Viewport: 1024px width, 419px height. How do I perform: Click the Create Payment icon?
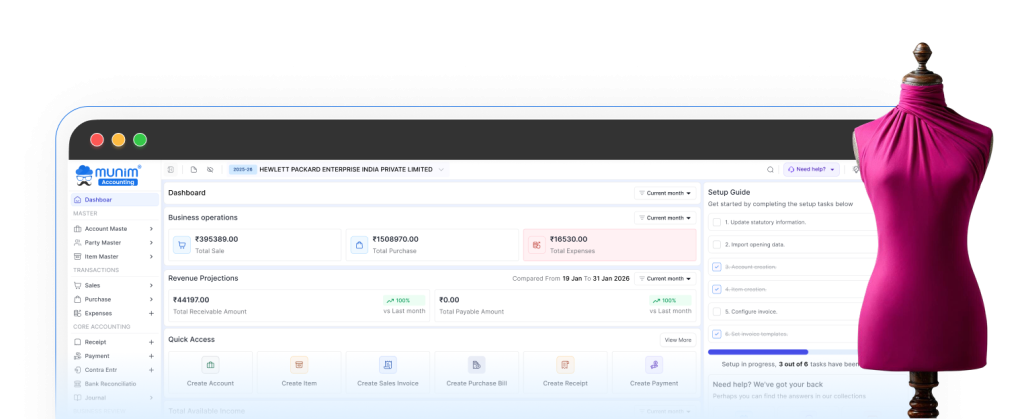point(654,365)
